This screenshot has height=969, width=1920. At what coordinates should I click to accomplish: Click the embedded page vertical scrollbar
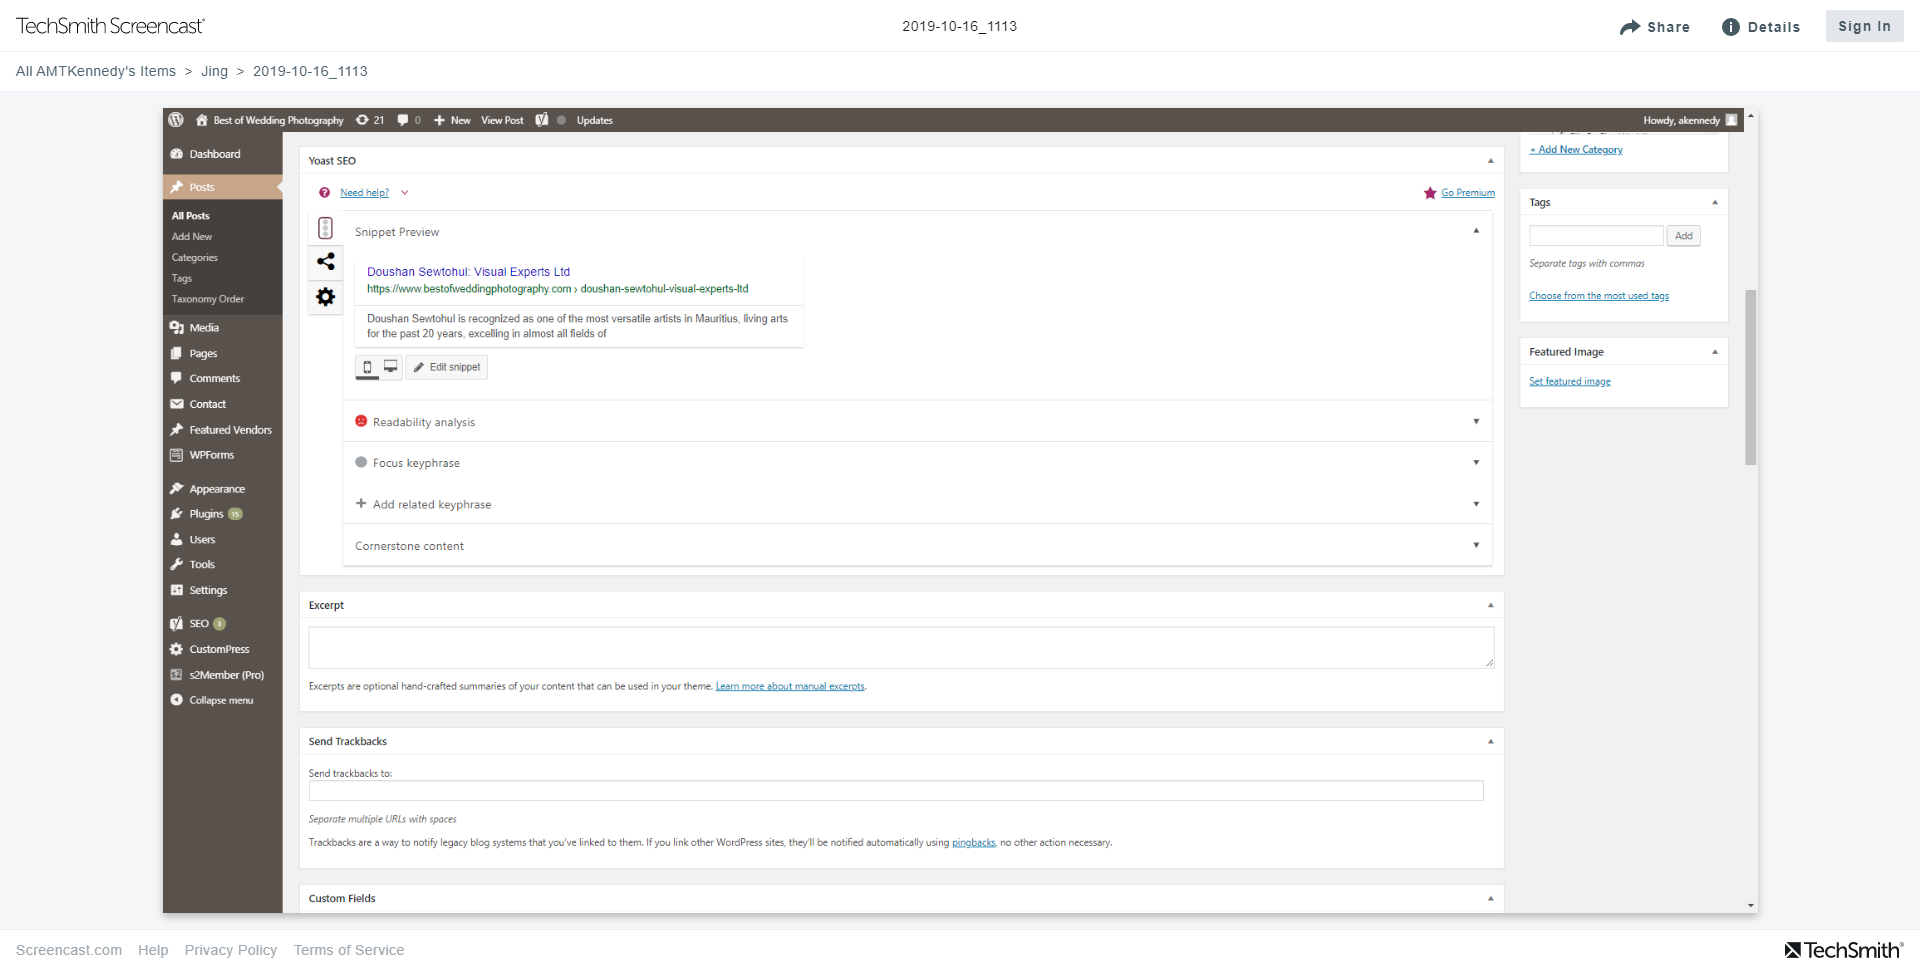pos(1751,378)
